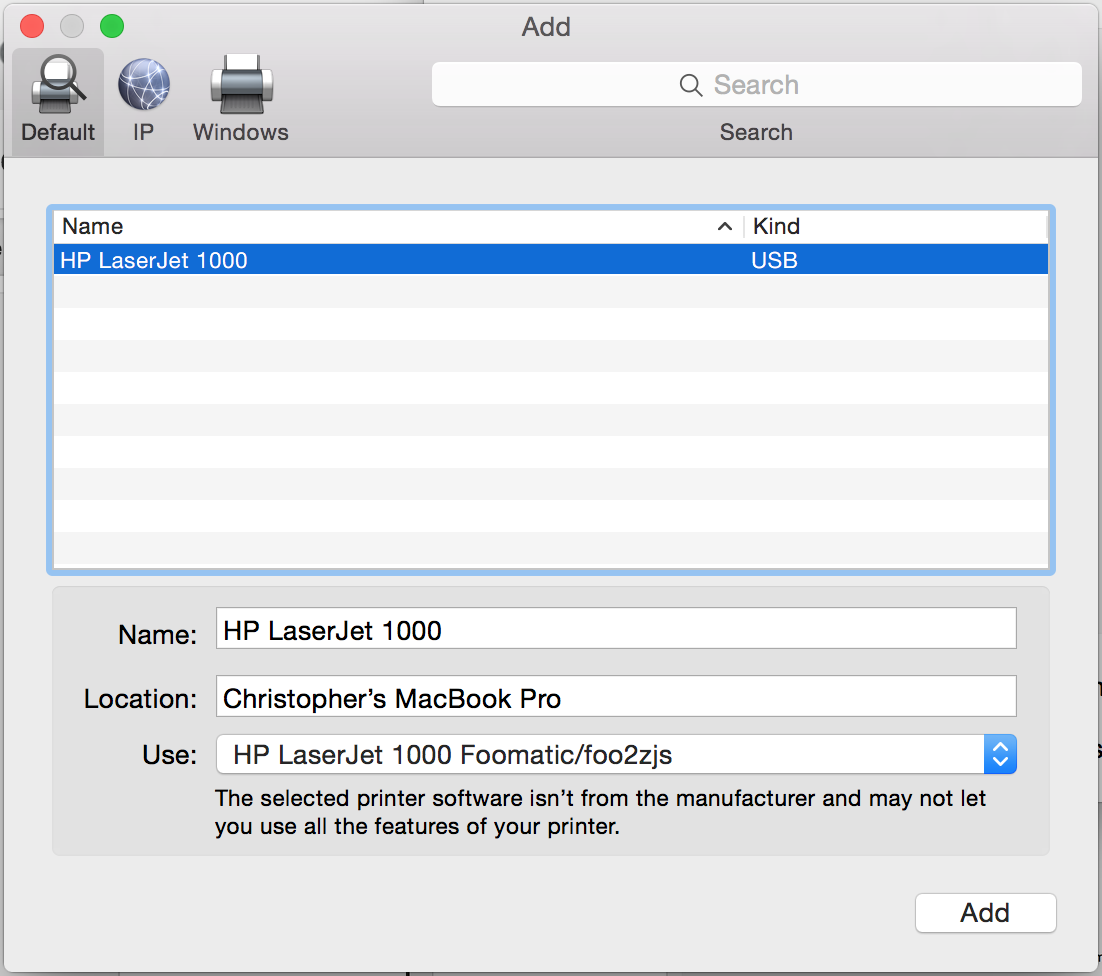Image resolution: width=1102 pixels, height=976 pixels.
Task: Select the HP LaserJet 1000 printer row
Action: (550, 260)
